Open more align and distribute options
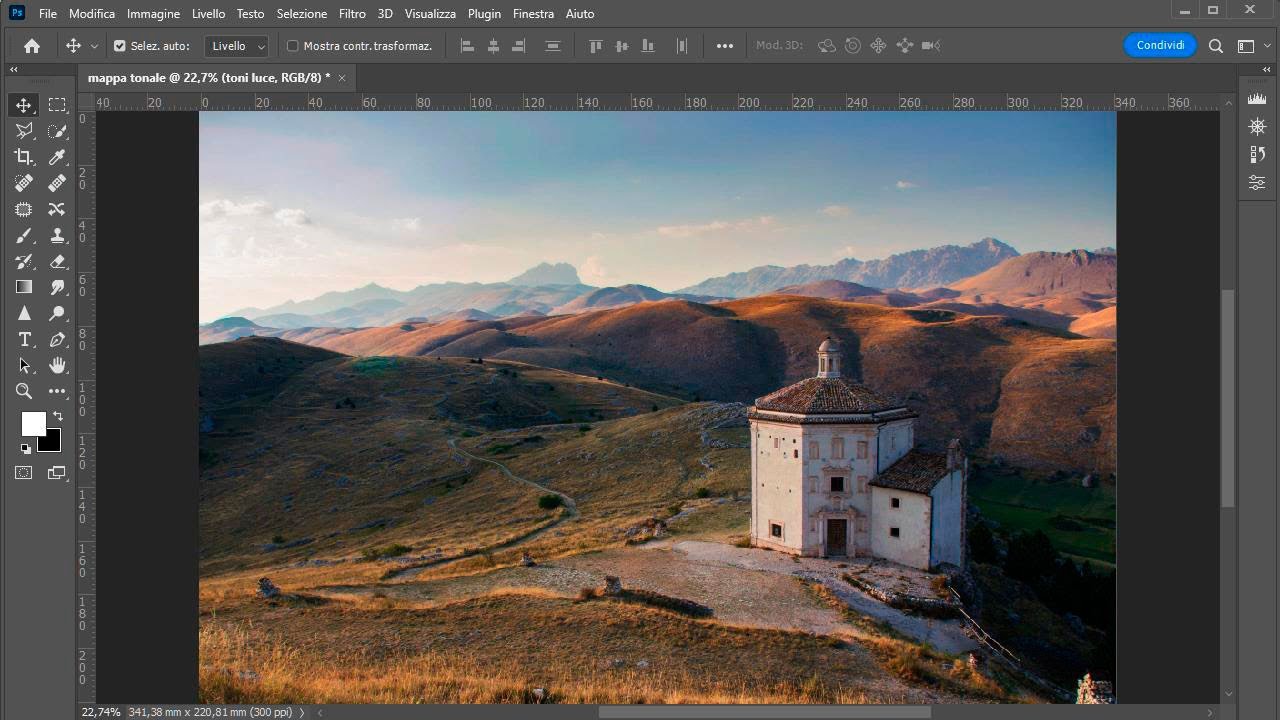 (725, 46)
